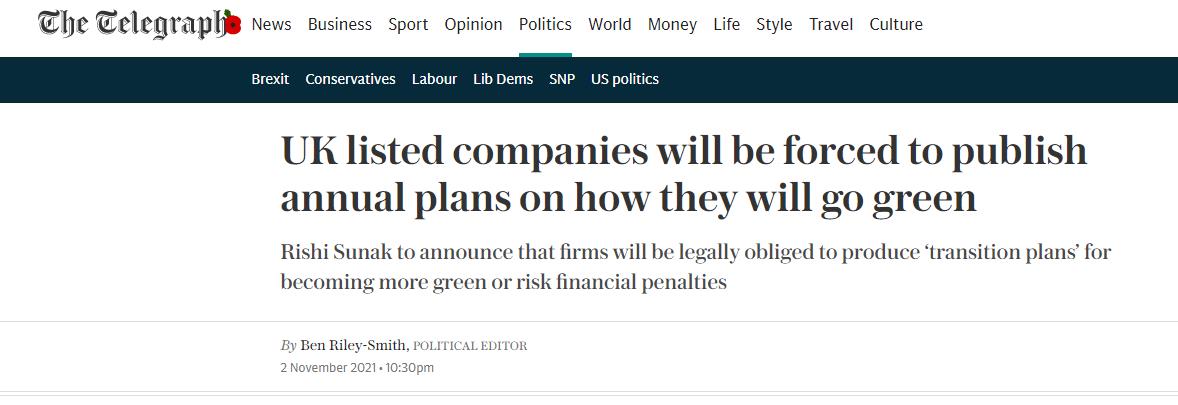Open the US politics subsection
This screenshot has height=405, width=1178.
coord(625,79)
